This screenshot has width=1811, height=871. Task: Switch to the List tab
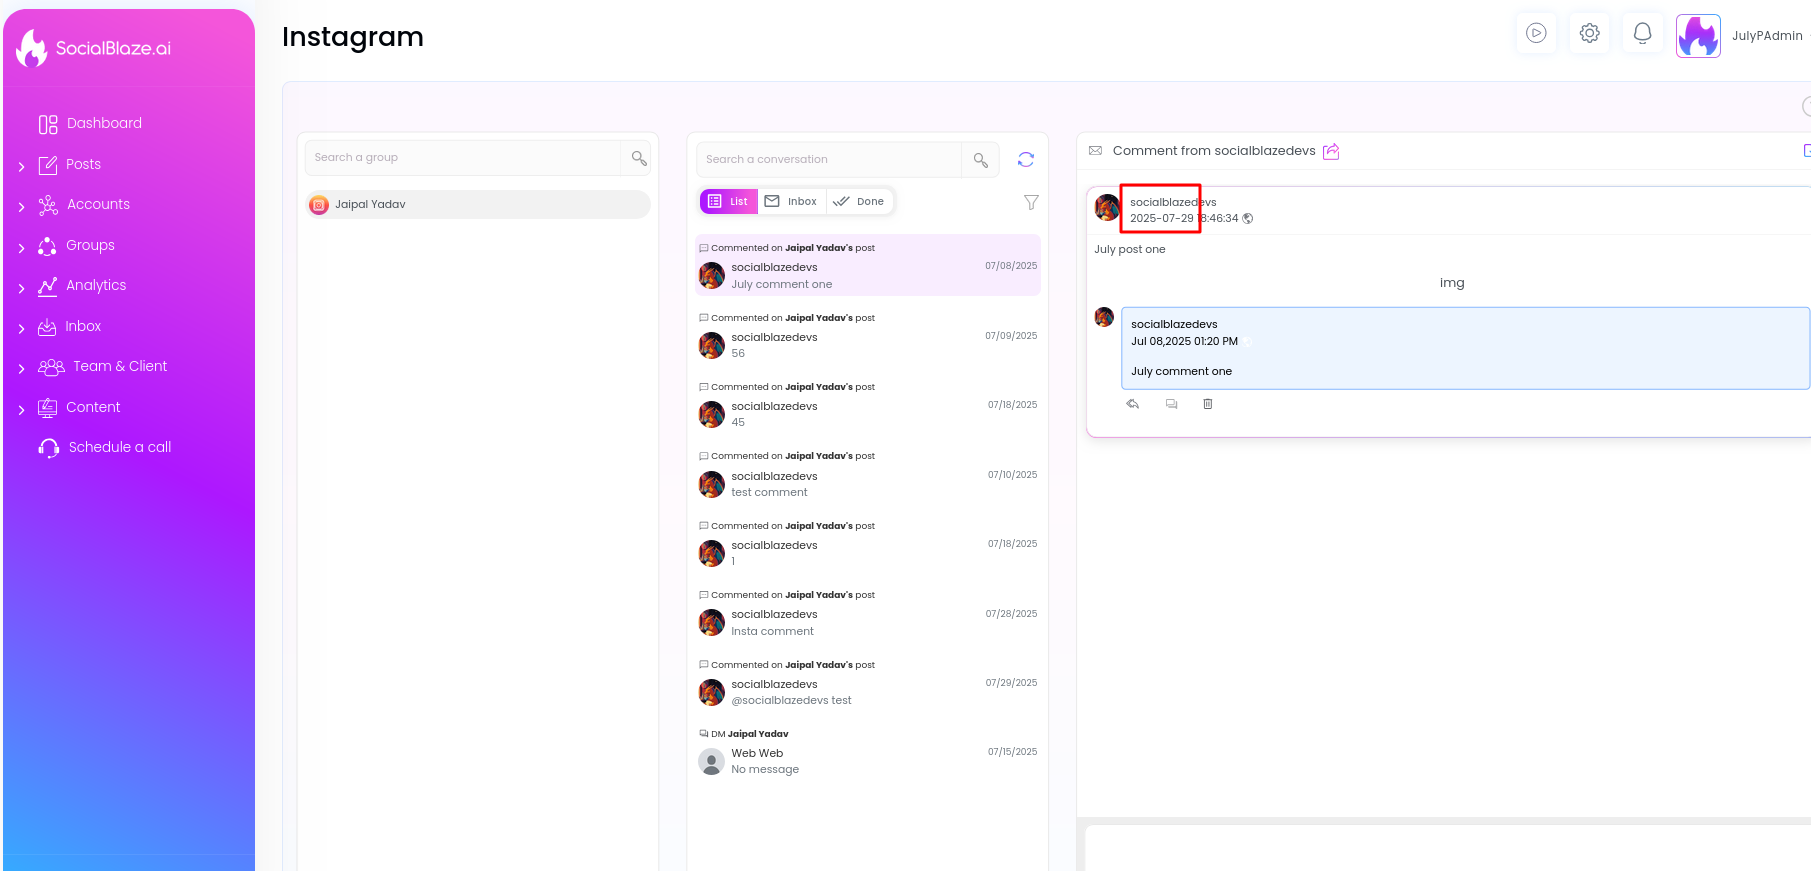point(729,201)
